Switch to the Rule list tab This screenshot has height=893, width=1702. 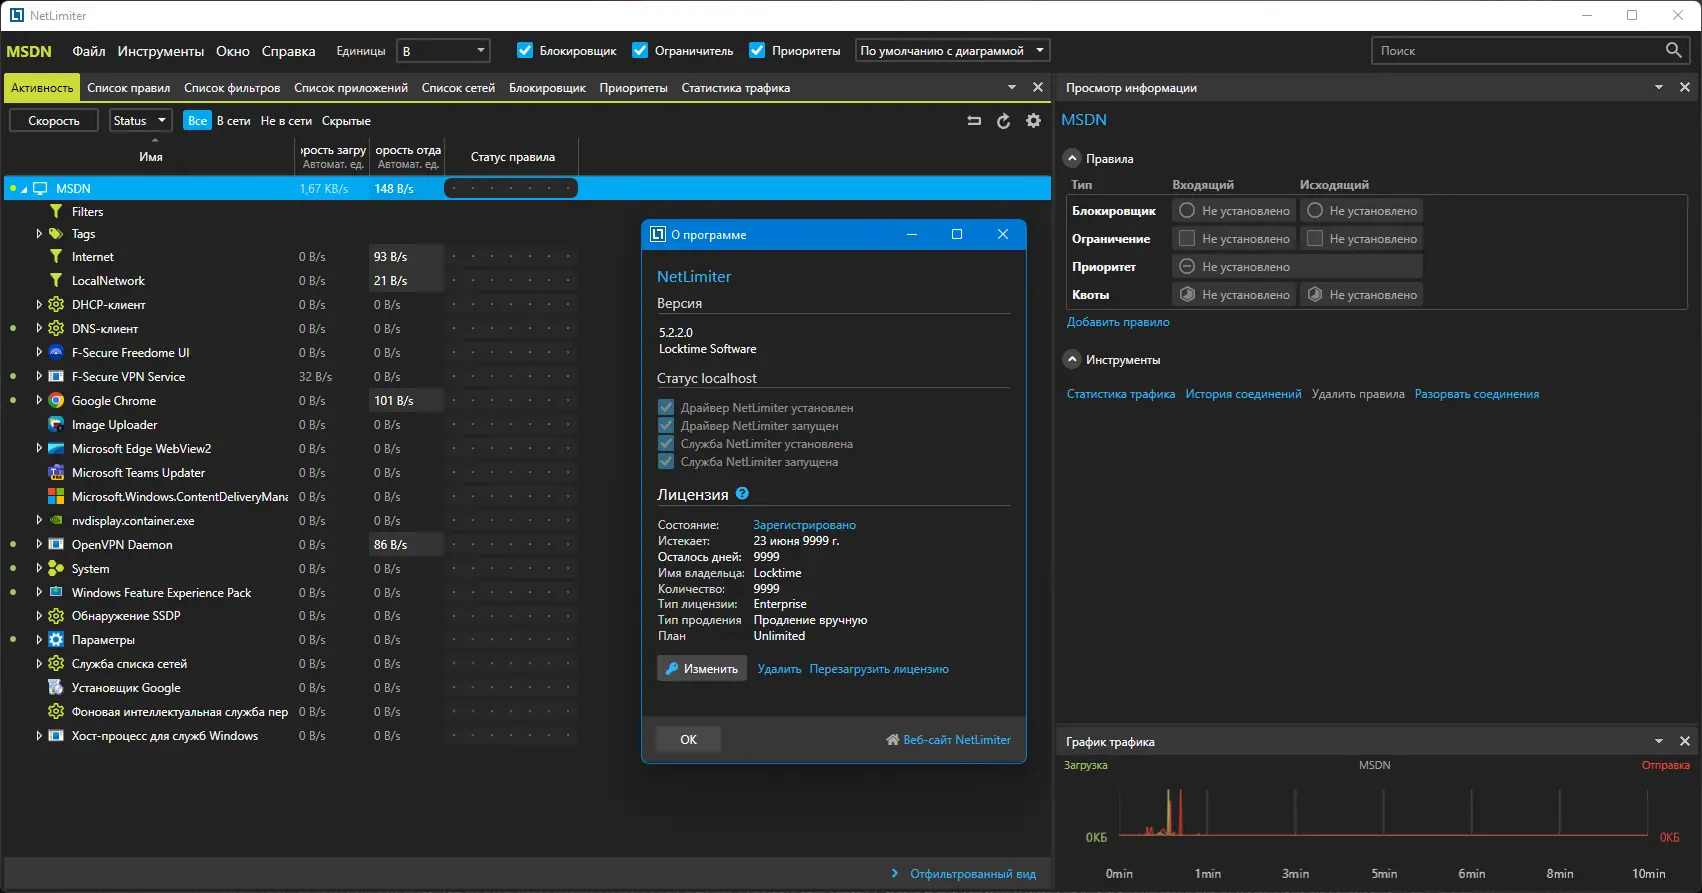coord(128,88)
